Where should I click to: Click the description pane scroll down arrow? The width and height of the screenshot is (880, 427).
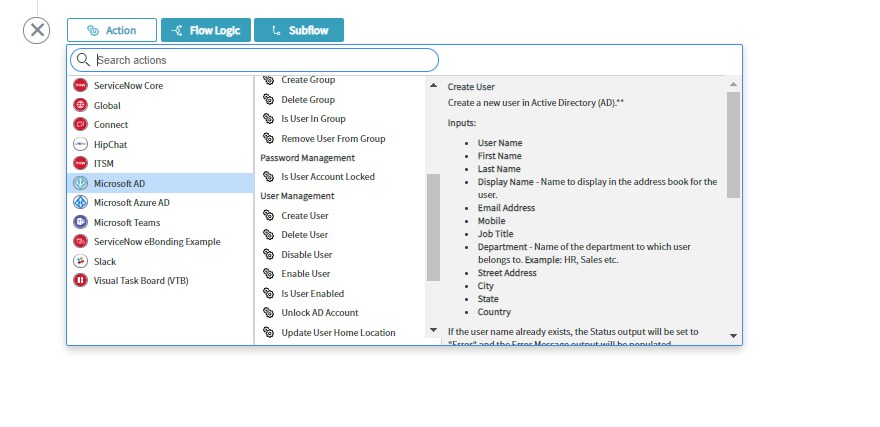[734, 336]
